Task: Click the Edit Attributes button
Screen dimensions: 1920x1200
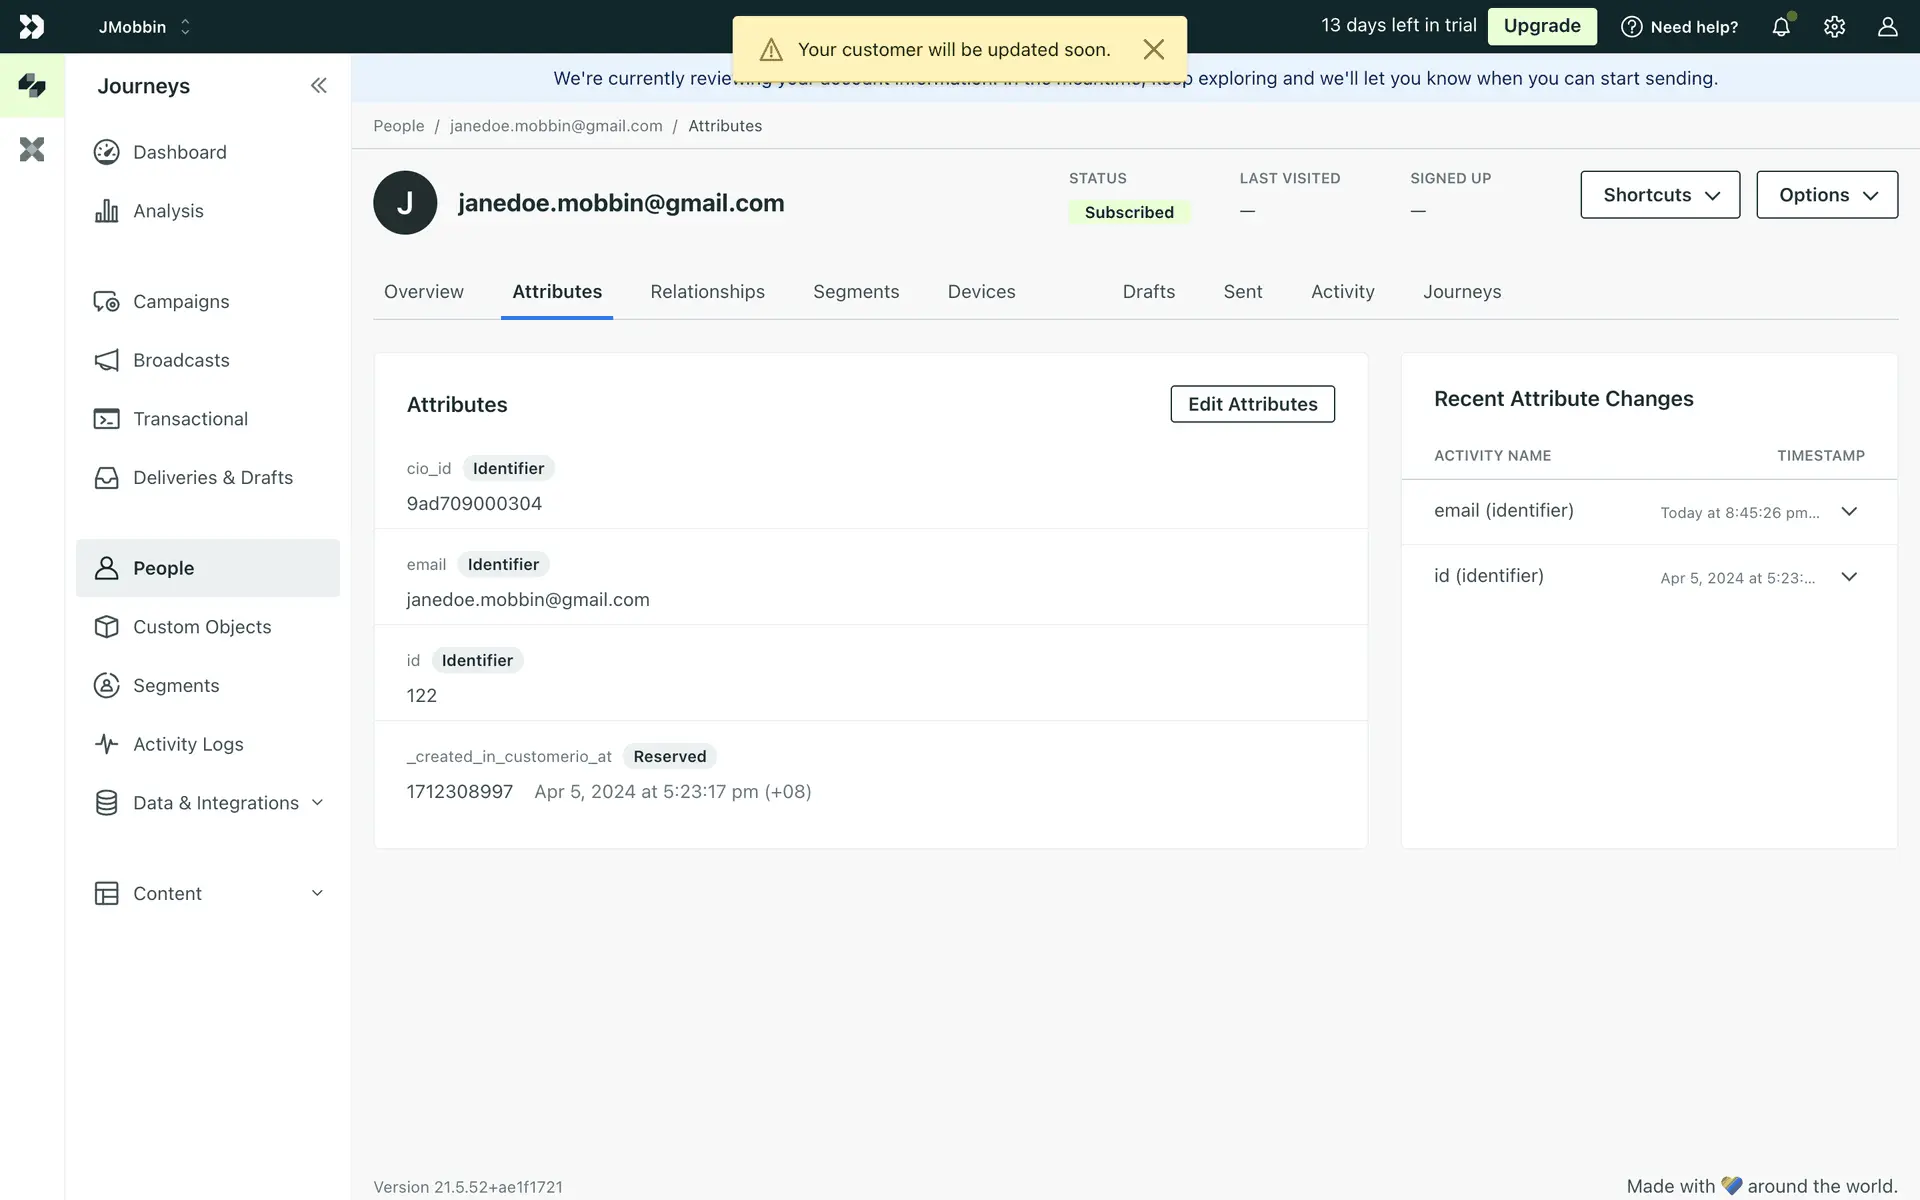Action: pos(1252,404)
